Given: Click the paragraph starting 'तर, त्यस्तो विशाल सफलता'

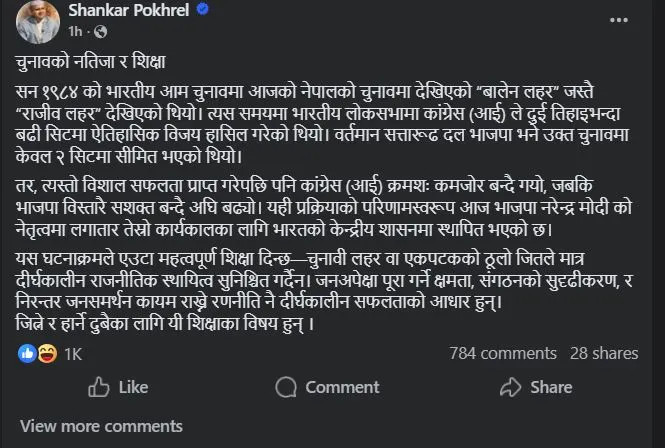Looking at the screenshot, I should point(324,208).
